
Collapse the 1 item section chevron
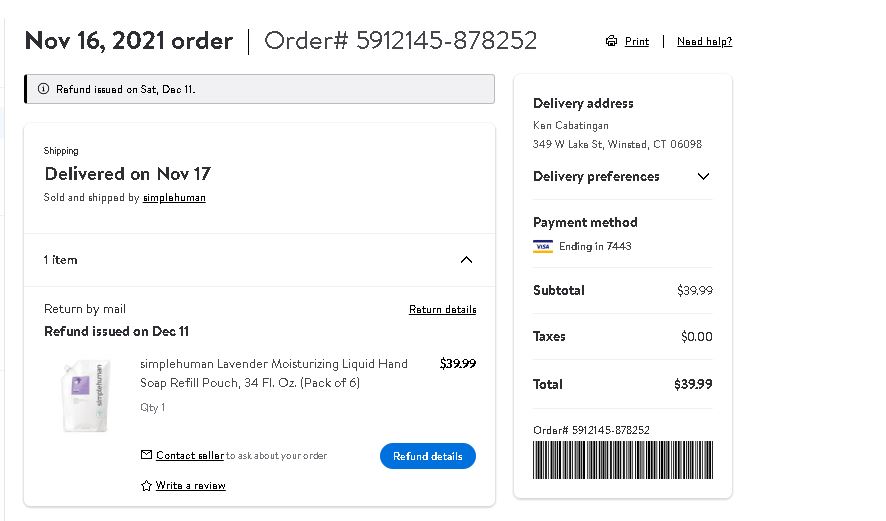pos(466,260)
